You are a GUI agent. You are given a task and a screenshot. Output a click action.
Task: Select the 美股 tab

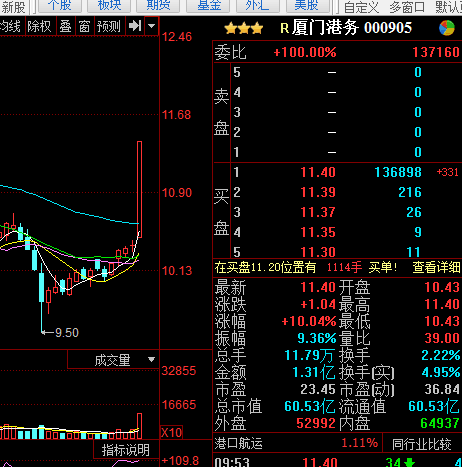click(x=306, y=6)
